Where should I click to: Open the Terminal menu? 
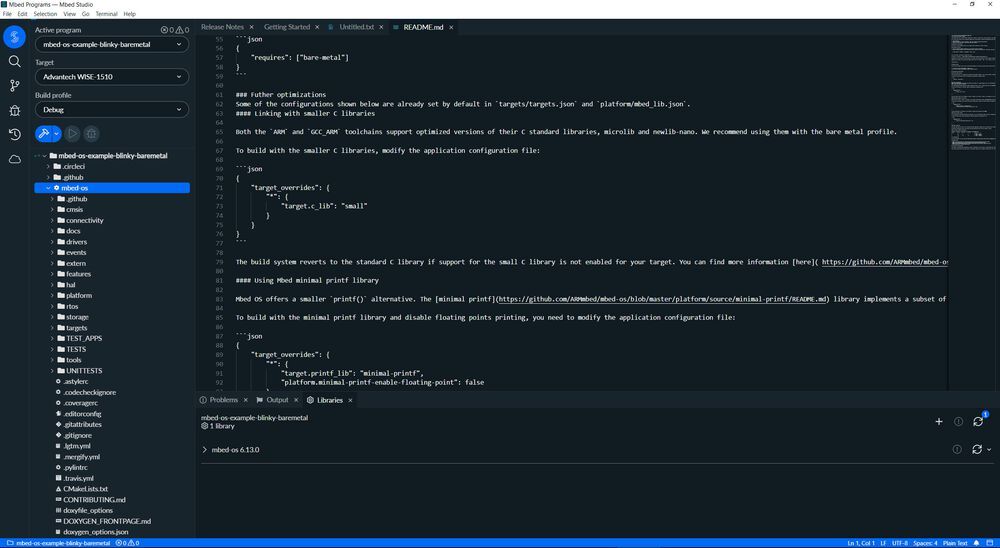107,13
